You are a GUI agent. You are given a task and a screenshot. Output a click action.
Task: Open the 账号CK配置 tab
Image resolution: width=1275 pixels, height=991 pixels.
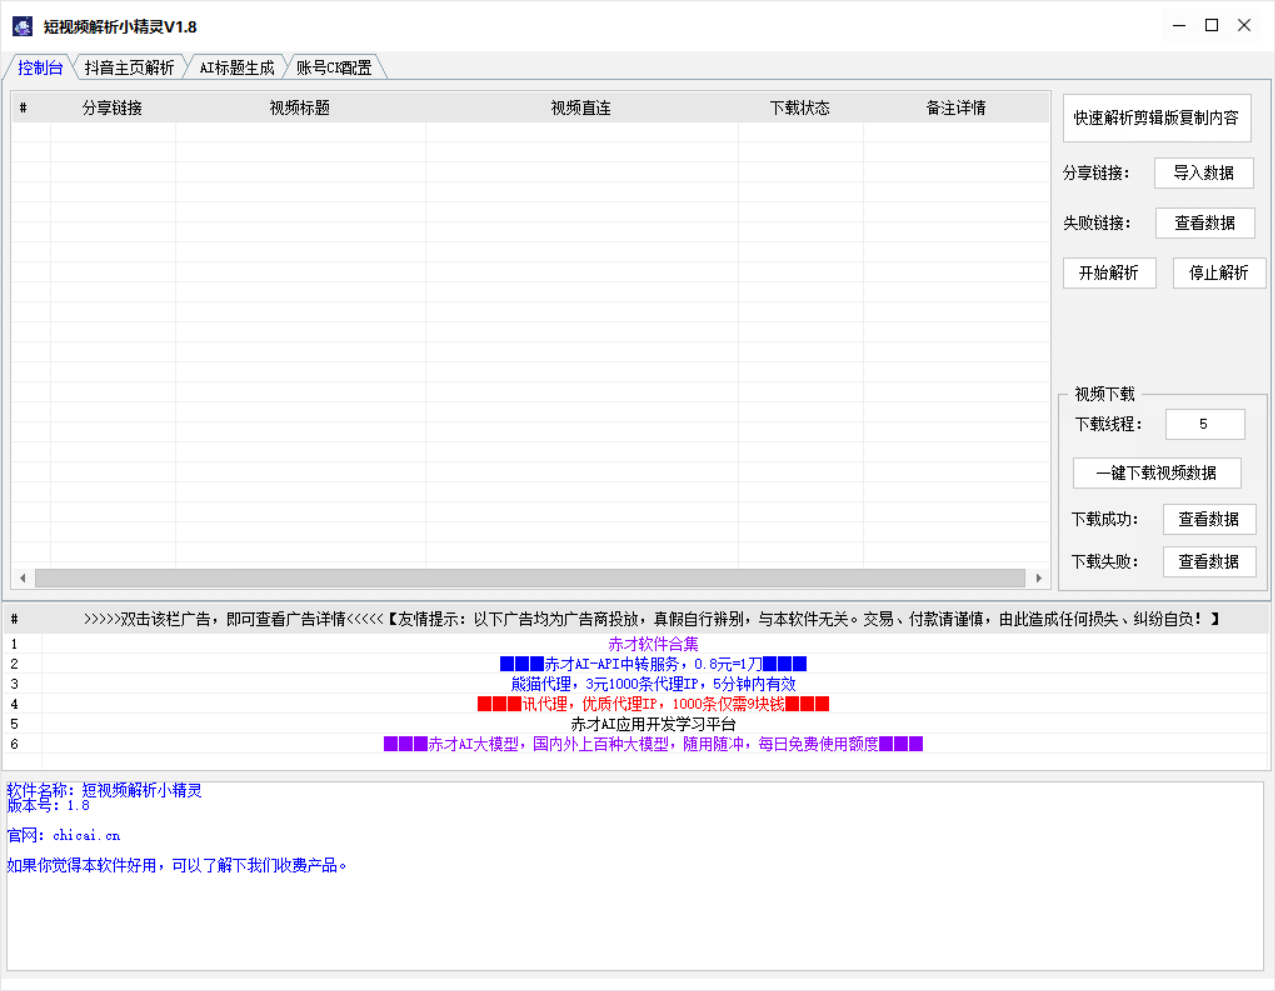[334, 68]
